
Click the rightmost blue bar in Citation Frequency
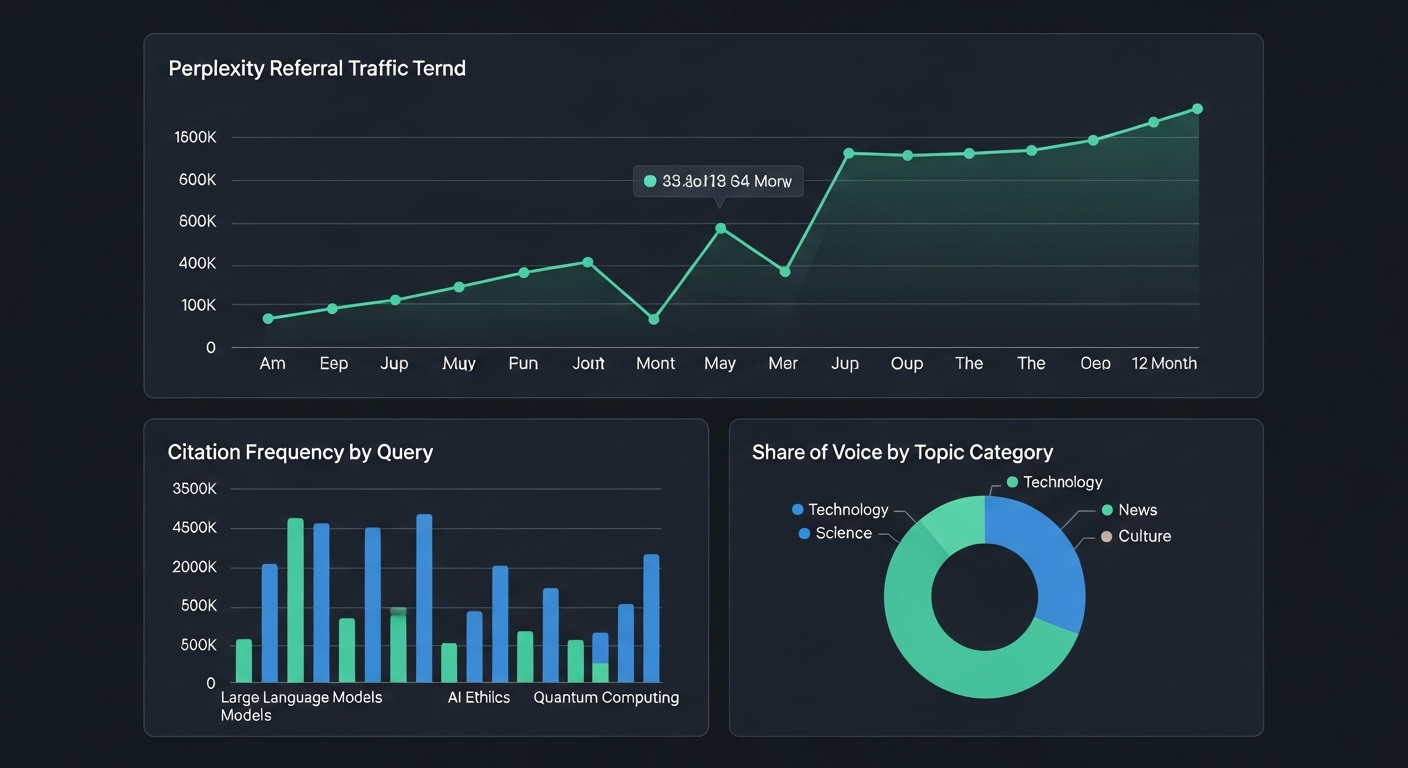651,618
